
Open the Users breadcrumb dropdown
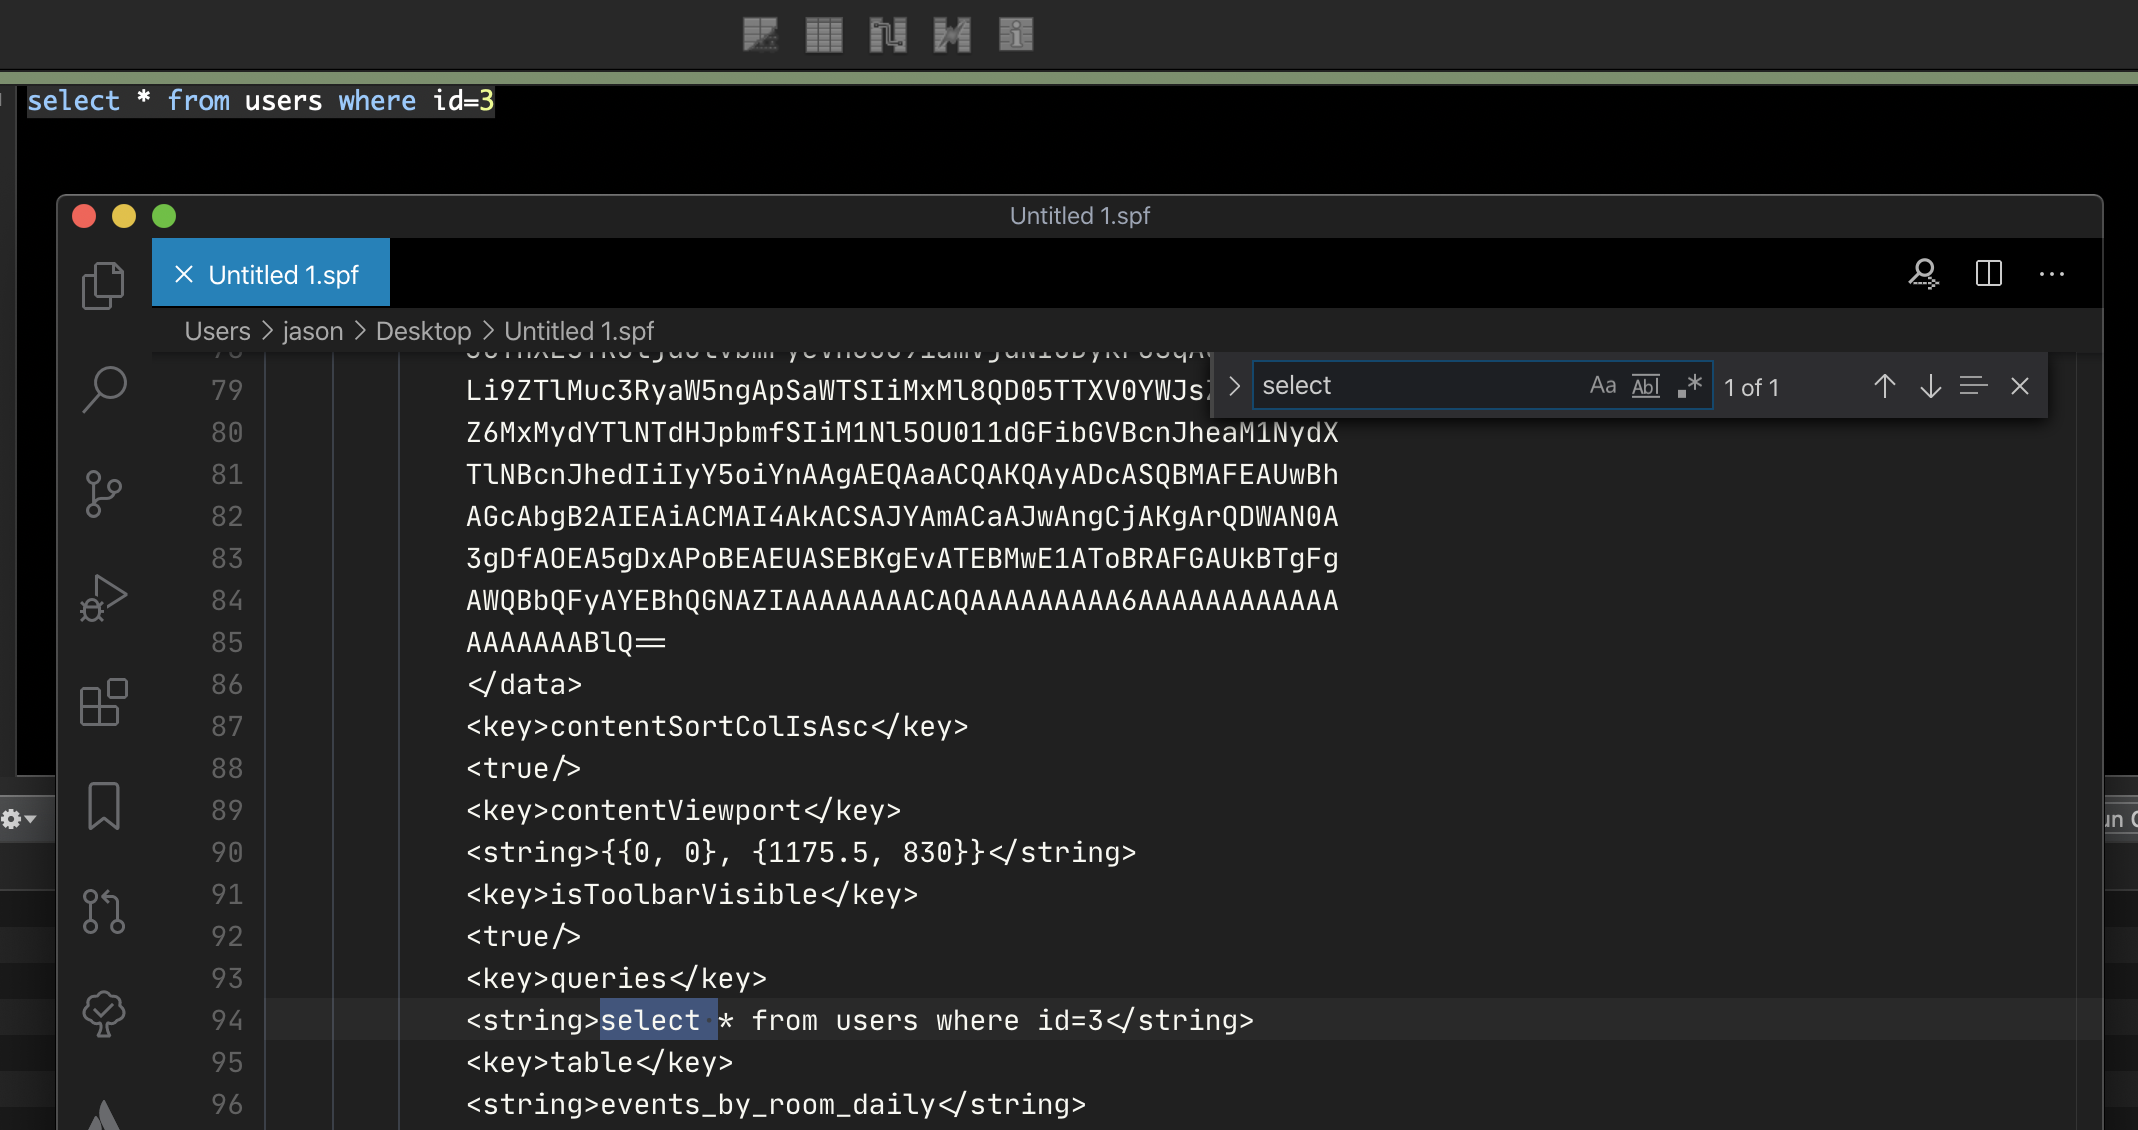(x=216, y=330)
